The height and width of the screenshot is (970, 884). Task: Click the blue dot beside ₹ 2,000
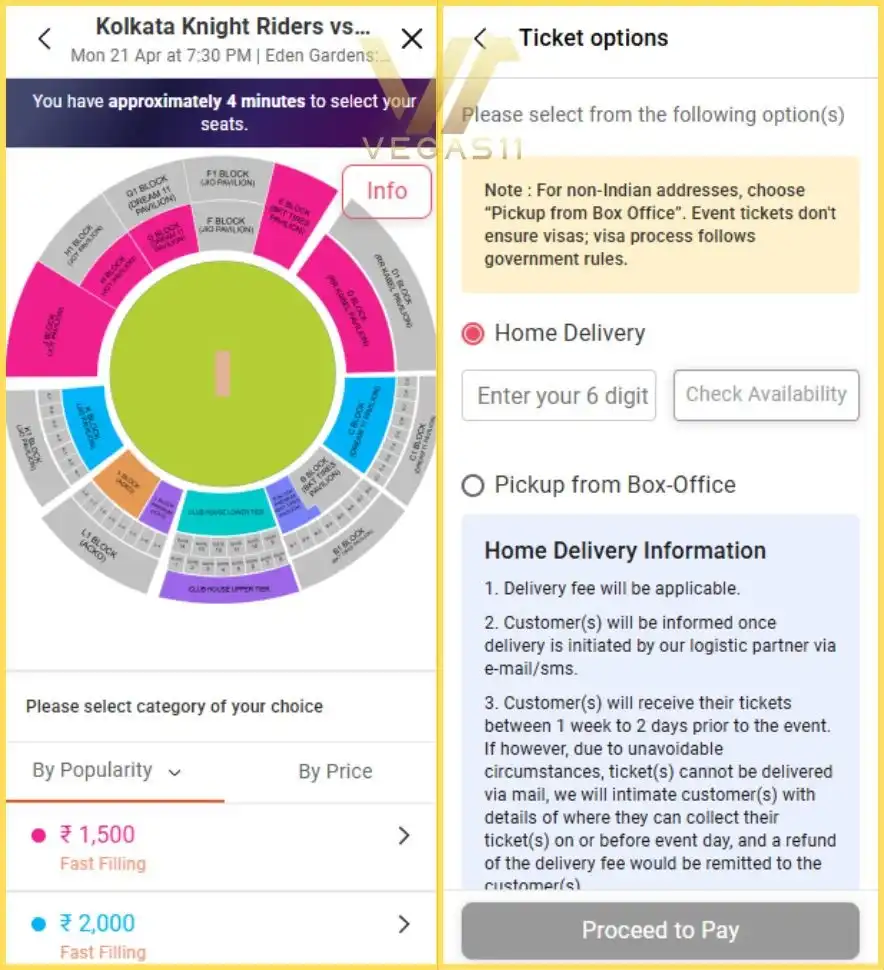(39, 924)
